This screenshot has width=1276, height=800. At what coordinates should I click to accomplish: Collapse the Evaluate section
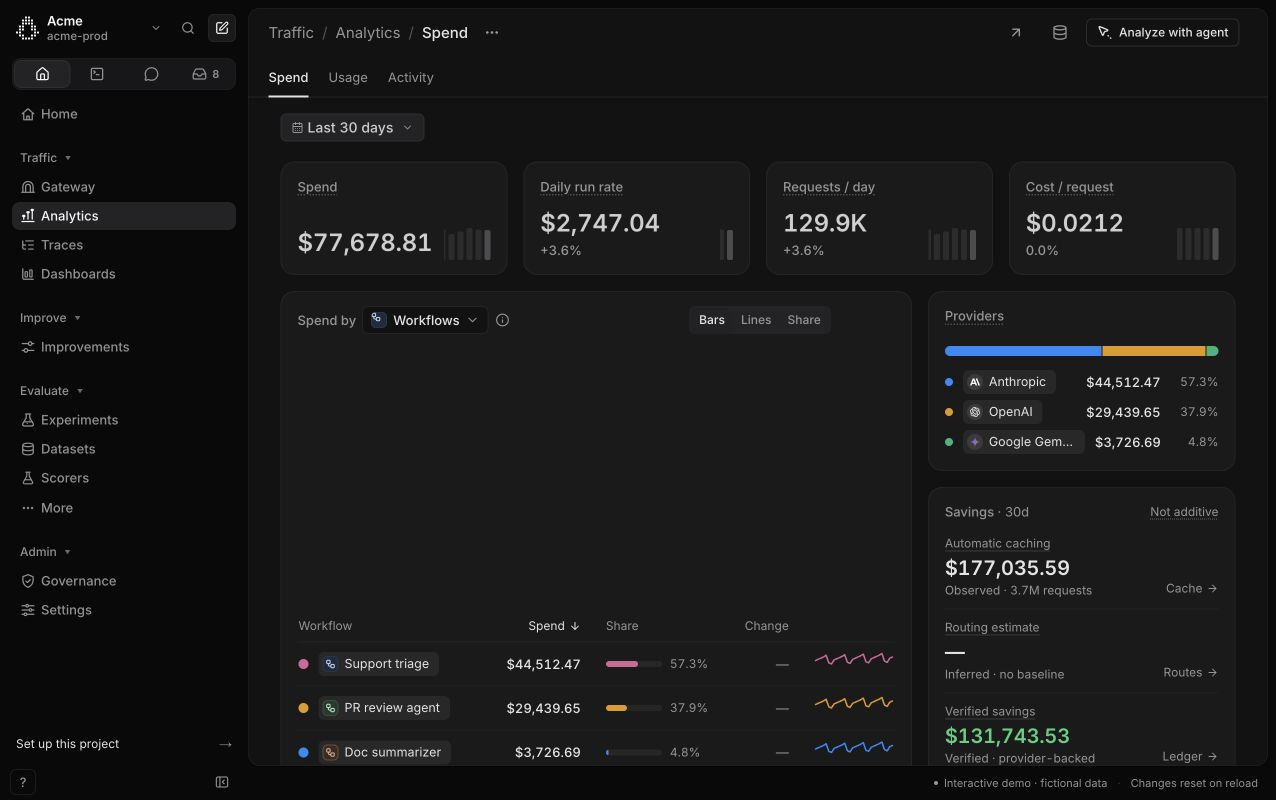pos(52,391)
